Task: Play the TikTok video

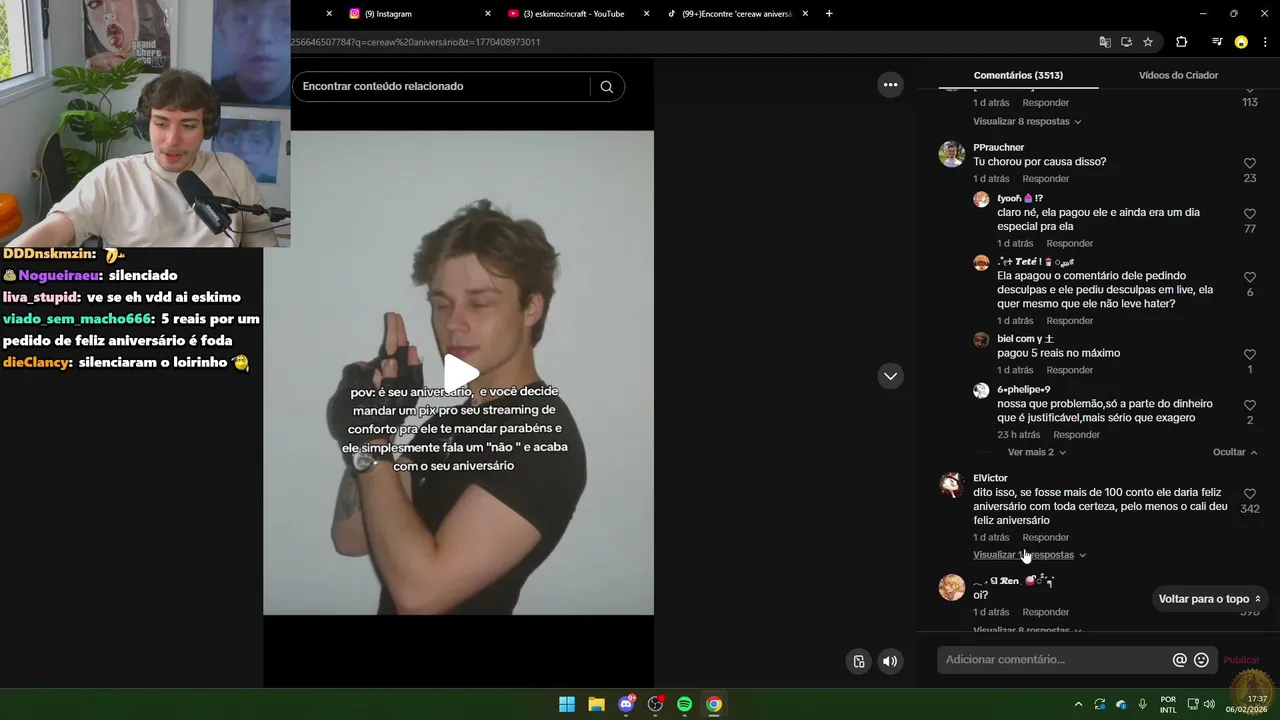Action: (459, 373)
